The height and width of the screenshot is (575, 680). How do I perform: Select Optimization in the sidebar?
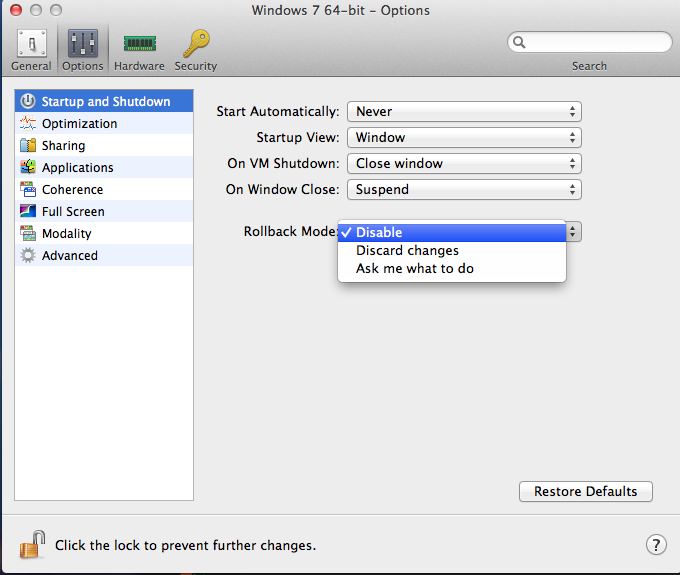point(104,124)
